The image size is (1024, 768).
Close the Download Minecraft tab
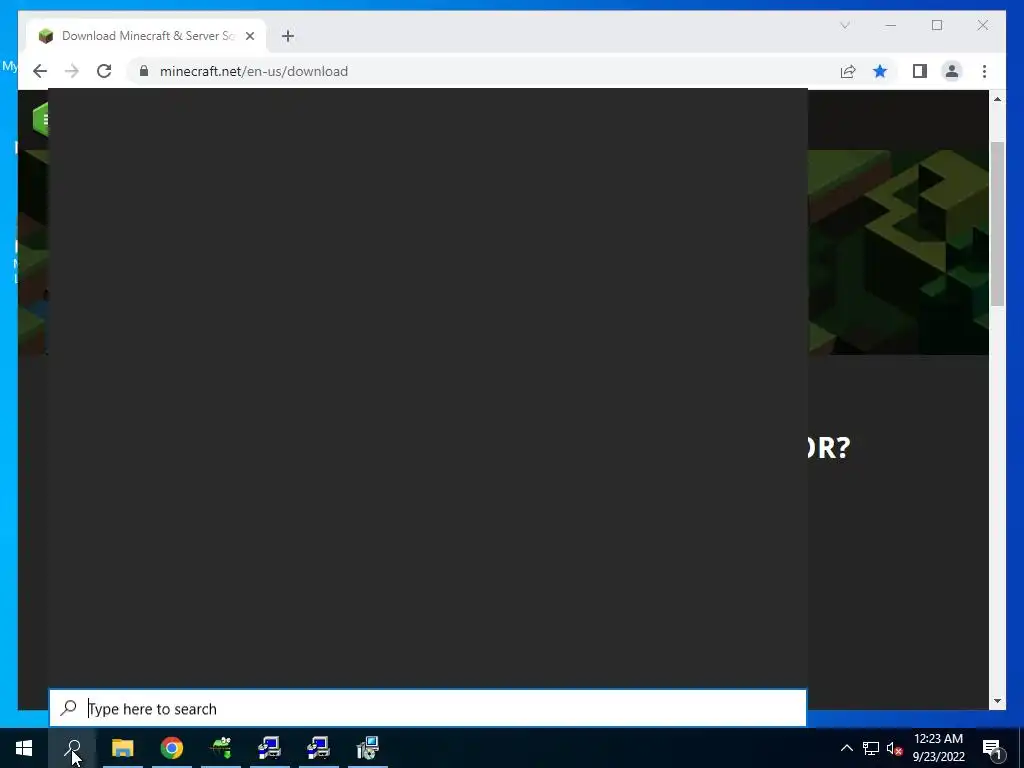click(x=250, y=36)
